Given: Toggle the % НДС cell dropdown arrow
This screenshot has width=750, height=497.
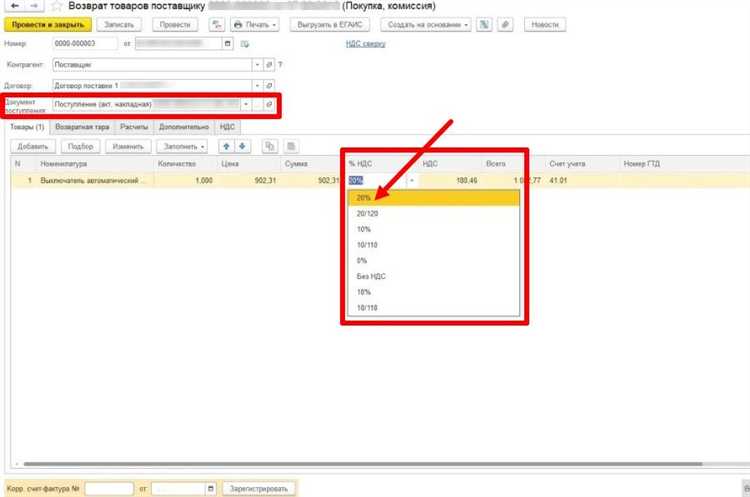Looking at the screenshot, I should (412, 181).
